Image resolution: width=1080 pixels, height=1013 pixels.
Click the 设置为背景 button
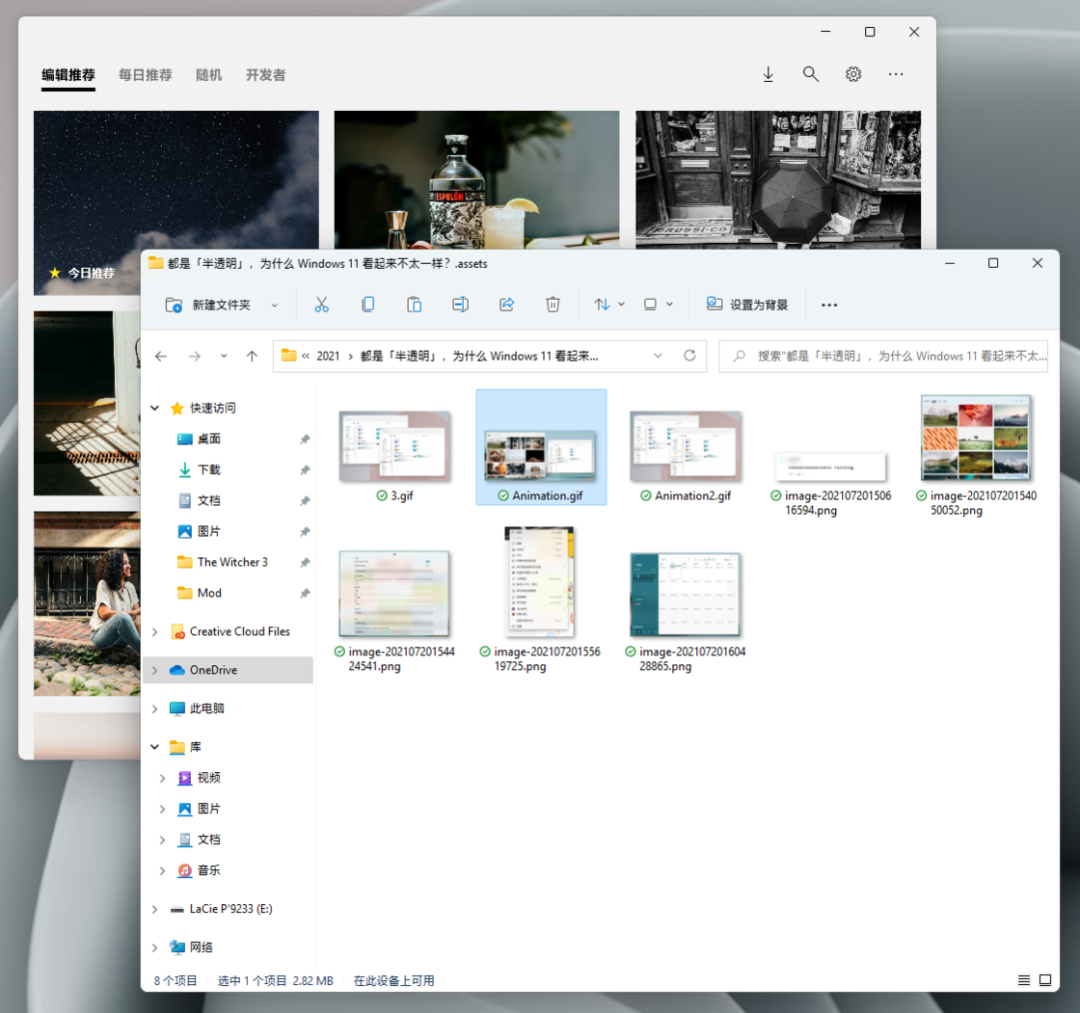747,304
